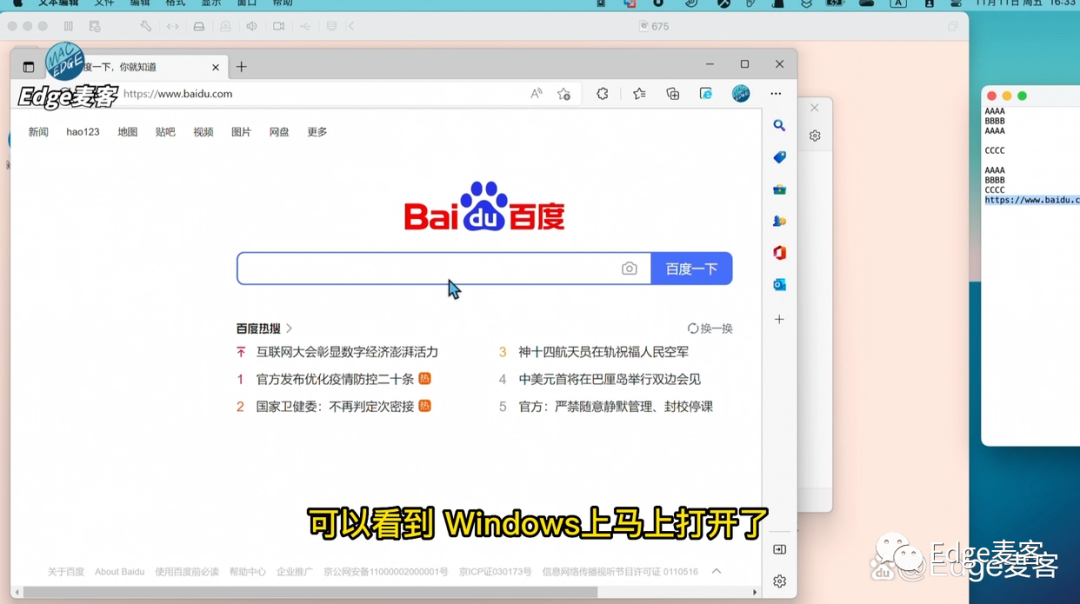
Task: Click the plus to customize Edge sidebar
Action: pyautogui.click(x=779, y=319)
